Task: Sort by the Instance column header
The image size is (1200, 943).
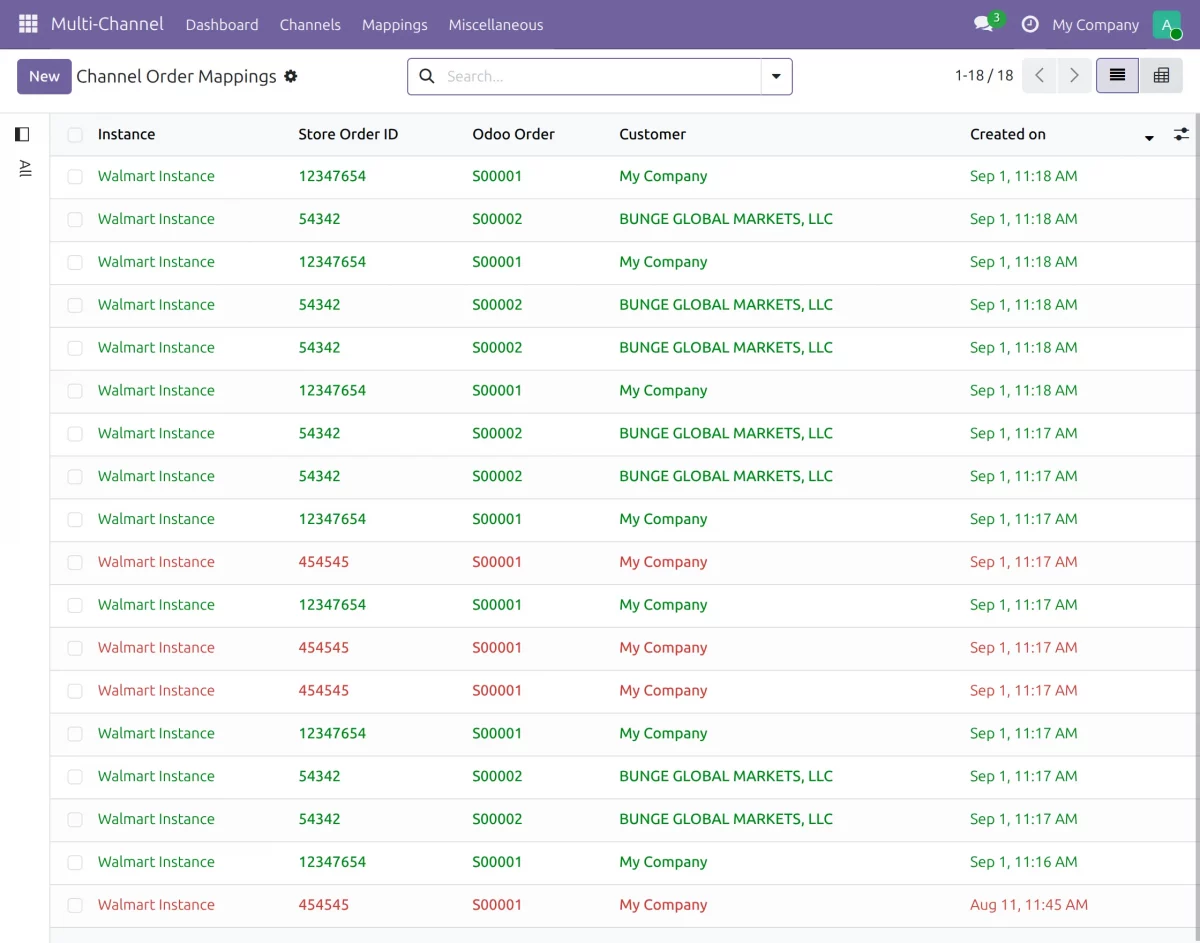Action: [x=126, y=134]
